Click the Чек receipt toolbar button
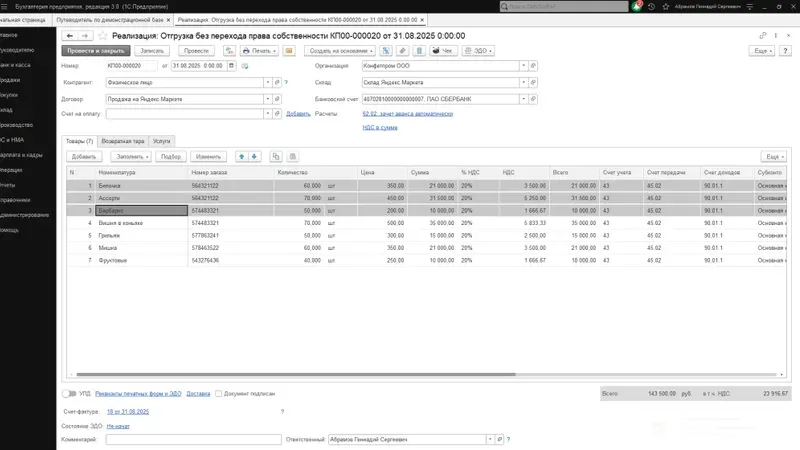Viewport: 800px width, 450px height. click(442, 50)
